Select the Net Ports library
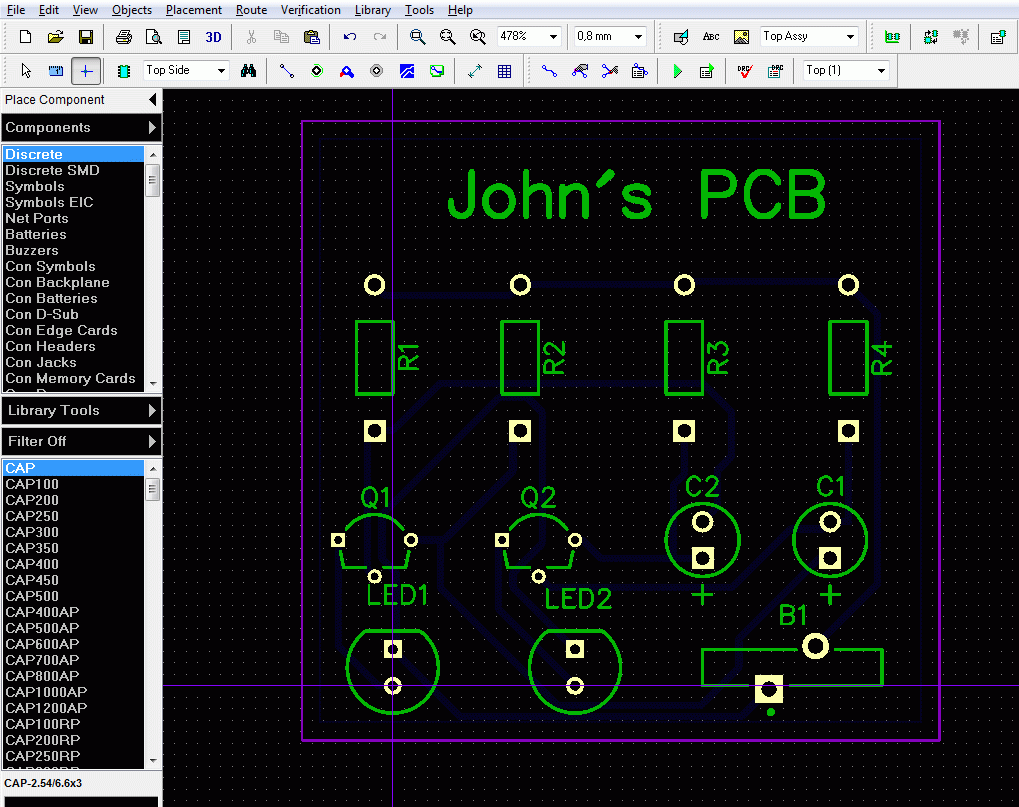The height and width of the screenshot is (807, 1019). pos(73,218)
